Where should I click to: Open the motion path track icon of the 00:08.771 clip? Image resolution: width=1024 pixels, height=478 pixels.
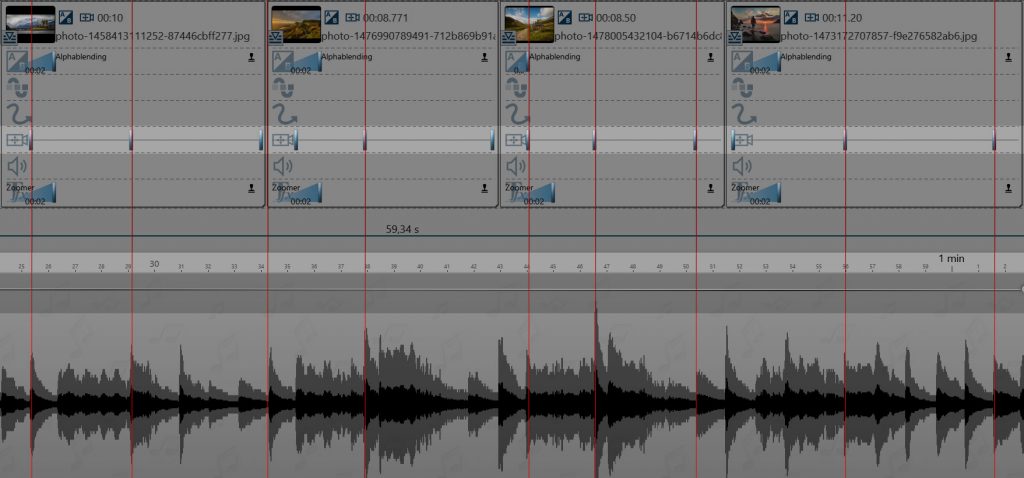pyautogui.click(x=285, y=114)
